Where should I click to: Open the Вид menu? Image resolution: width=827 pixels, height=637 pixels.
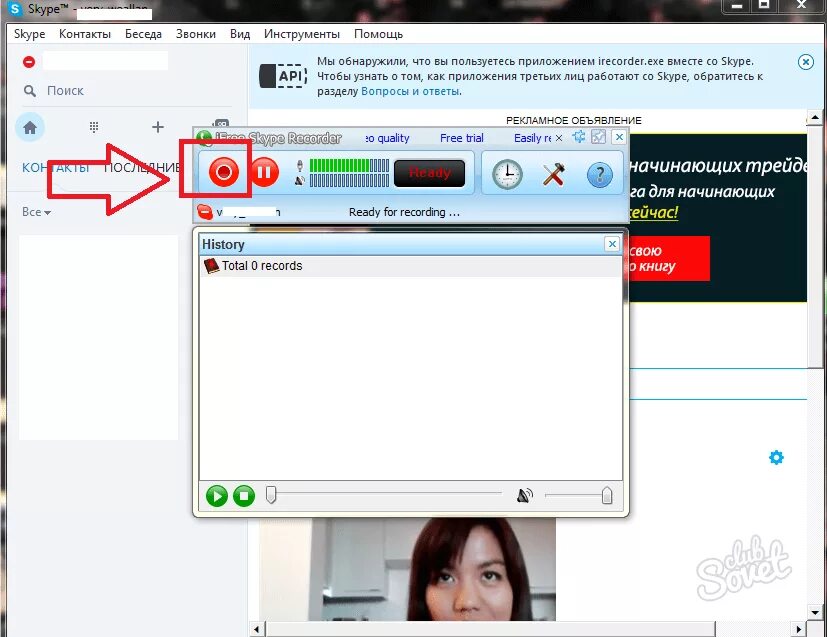point(240,34)
